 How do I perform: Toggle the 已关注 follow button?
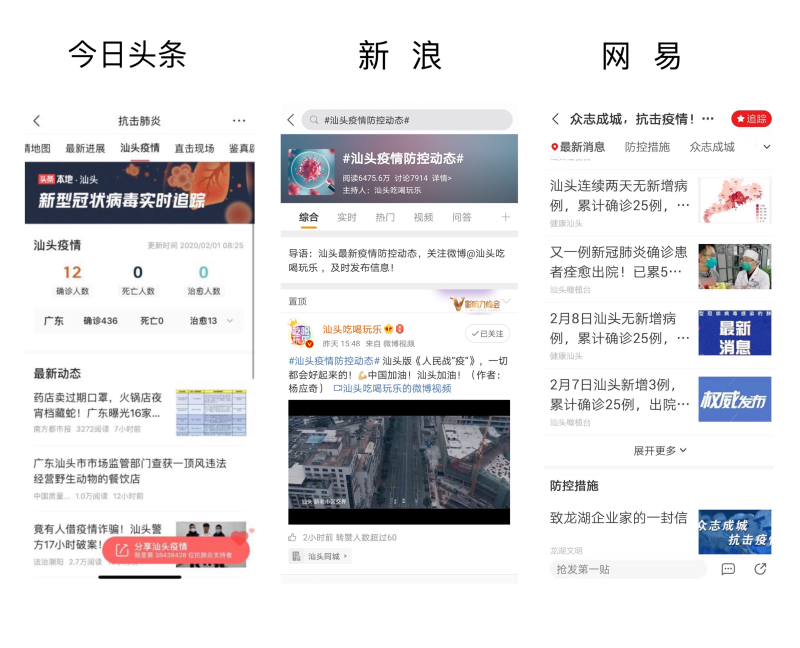487,334
